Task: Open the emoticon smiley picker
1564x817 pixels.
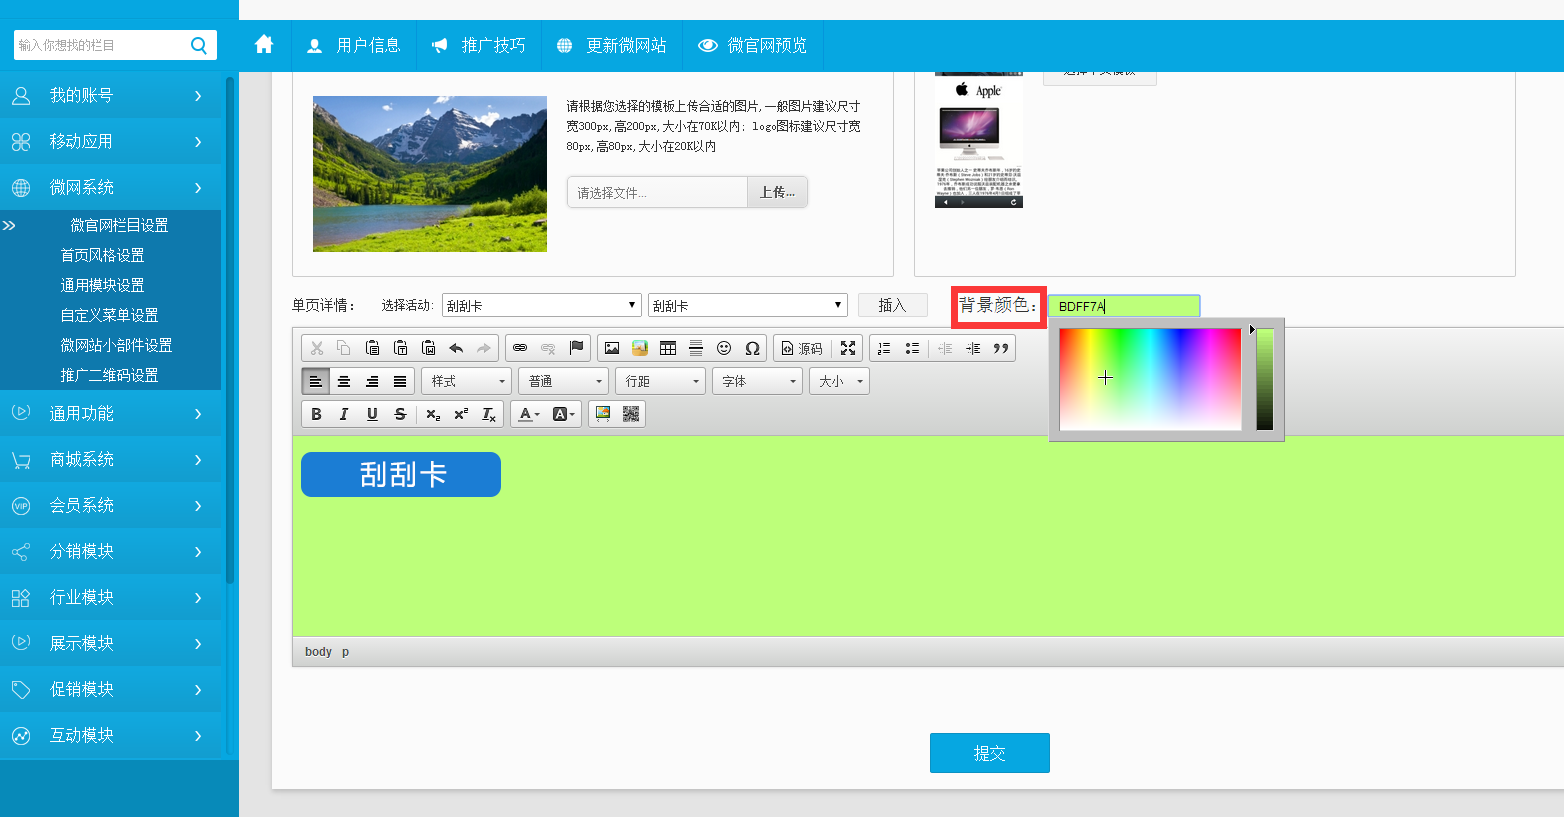Action: (x=724, y=348)
